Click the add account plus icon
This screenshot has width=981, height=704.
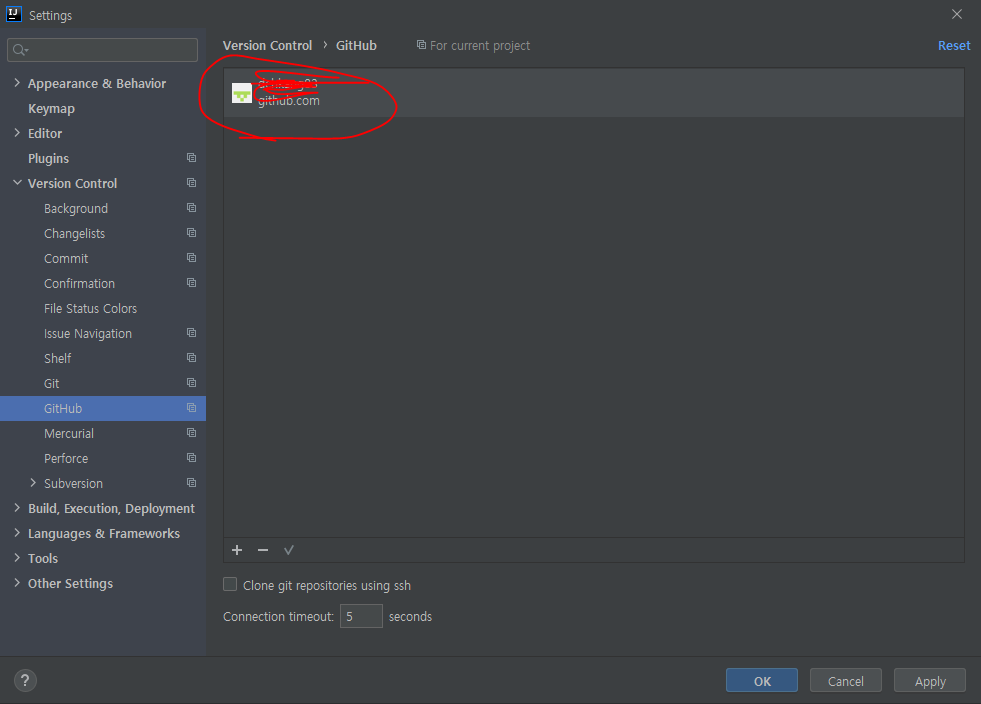[x=237, y=550]
